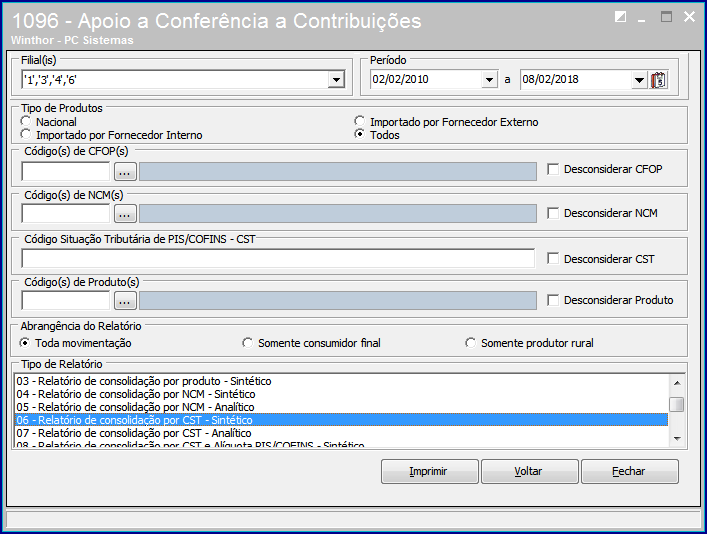Expand the Filial(is) dropdown
Viewport: 707px width, 534px height.
[x=336, y=80]
